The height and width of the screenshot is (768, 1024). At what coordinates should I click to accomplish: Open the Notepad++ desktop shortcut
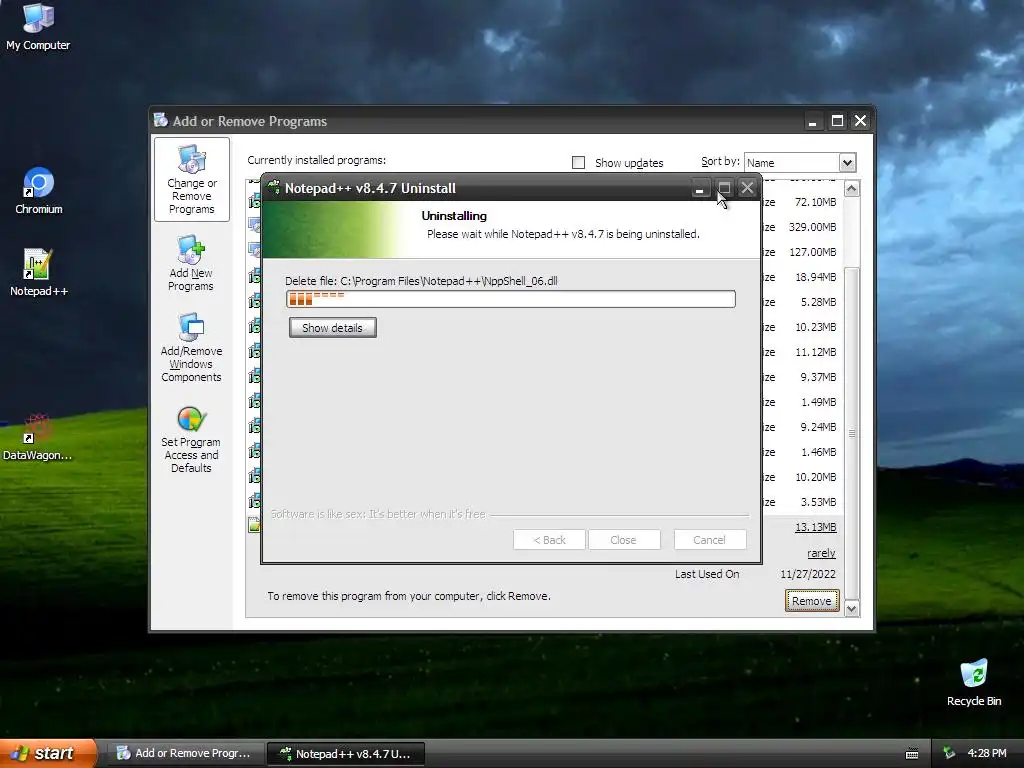[39, 272]
